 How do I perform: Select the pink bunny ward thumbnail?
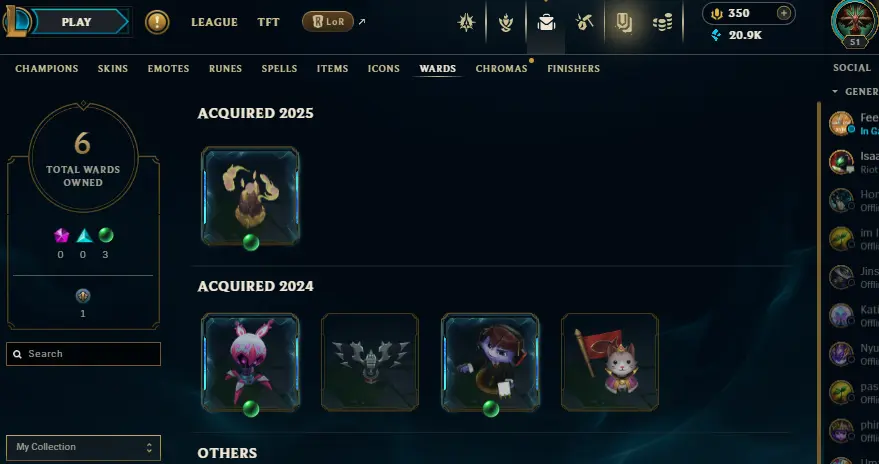tap(251, 363)
